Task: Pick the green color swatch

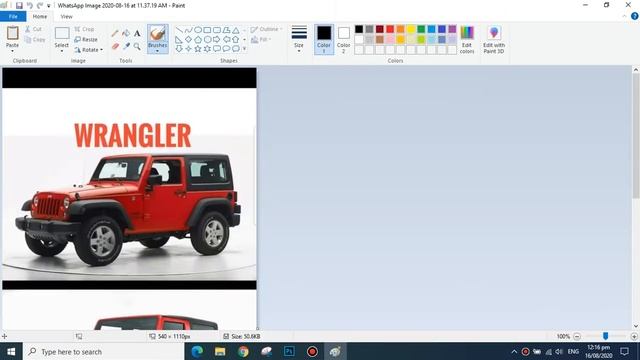Action: tap(421, 29)
